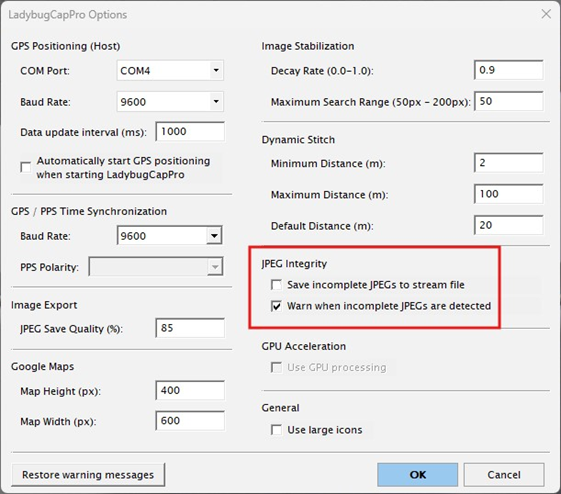Enable automatically start GPS positioning checkbox

26,167
